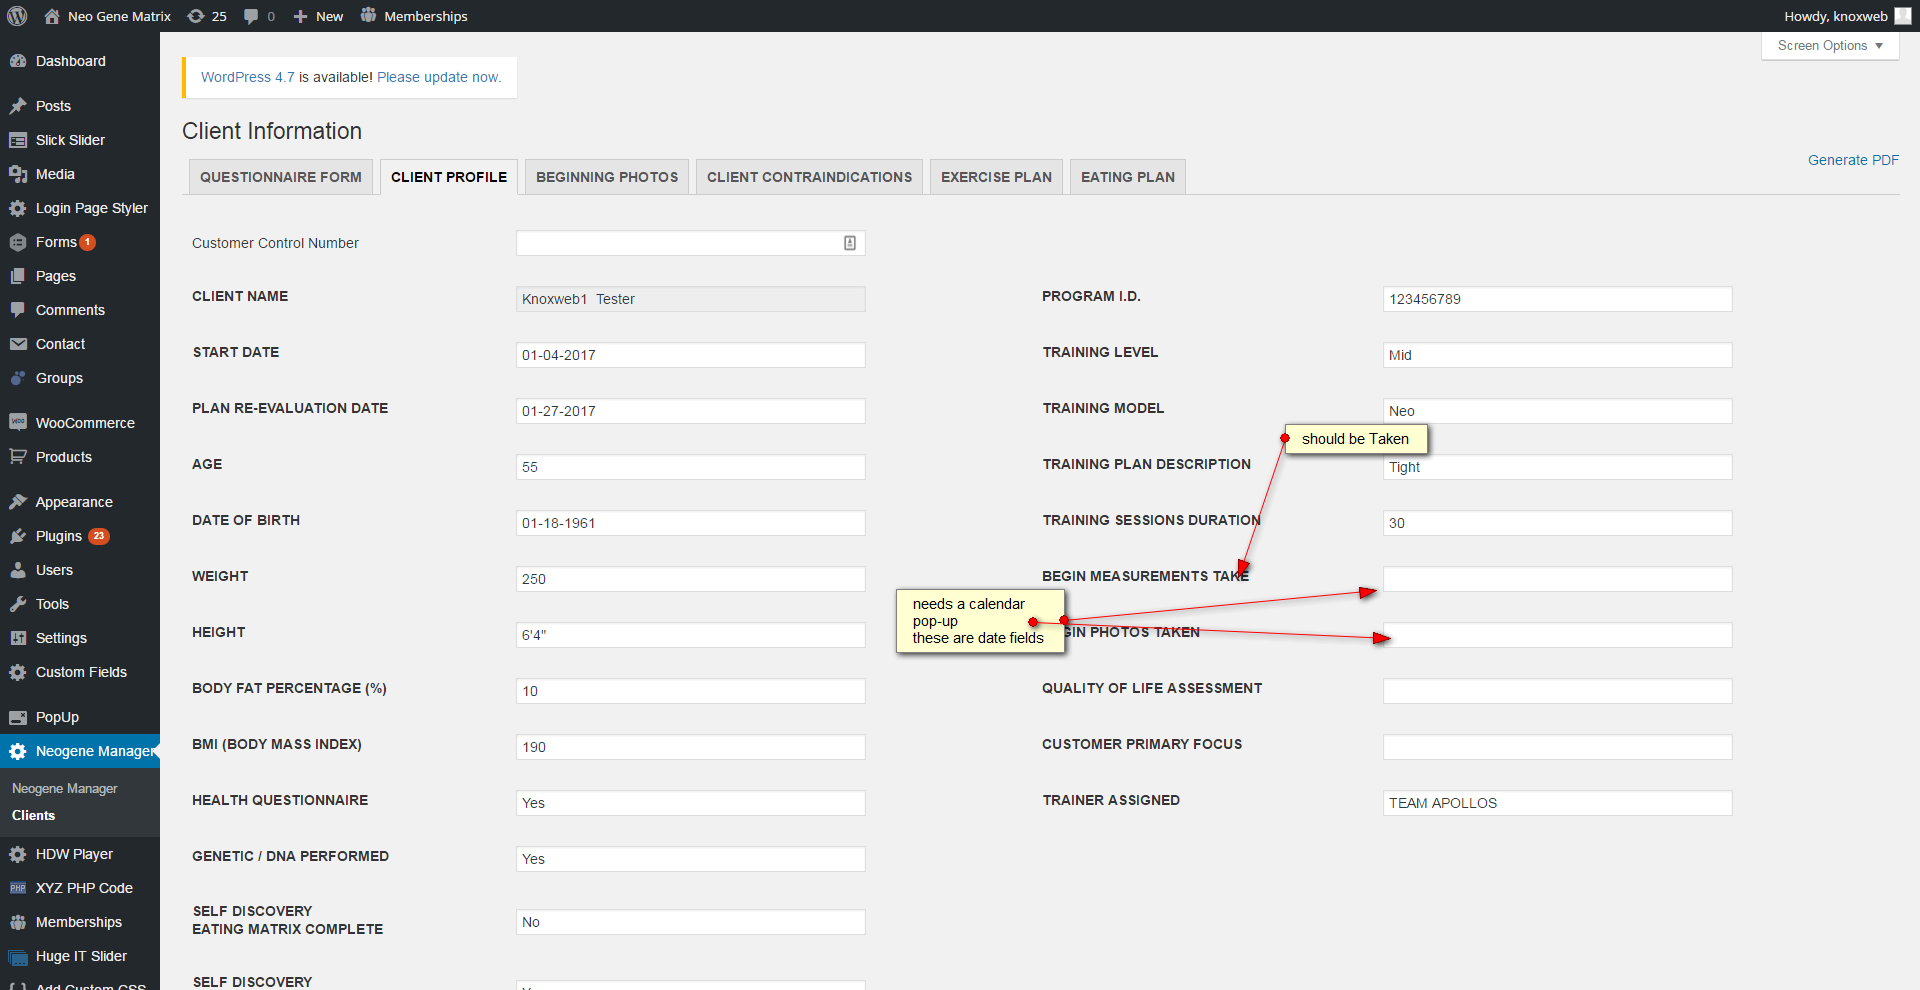
Task: Click the Media library sidebar icon
Action: 18,174
